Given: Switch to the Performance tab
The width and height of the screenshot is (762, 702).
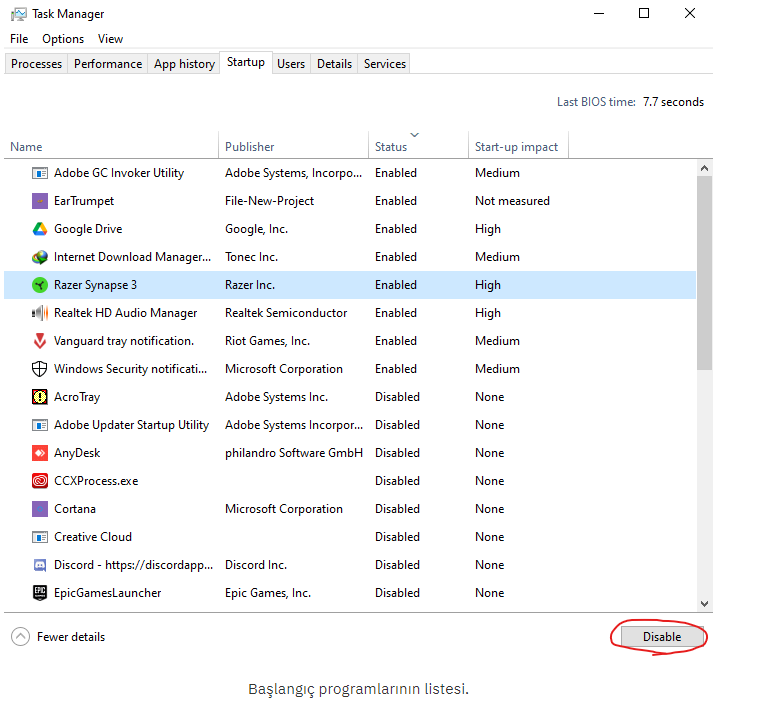Looking at the screenshot, I should click(108, 64).
